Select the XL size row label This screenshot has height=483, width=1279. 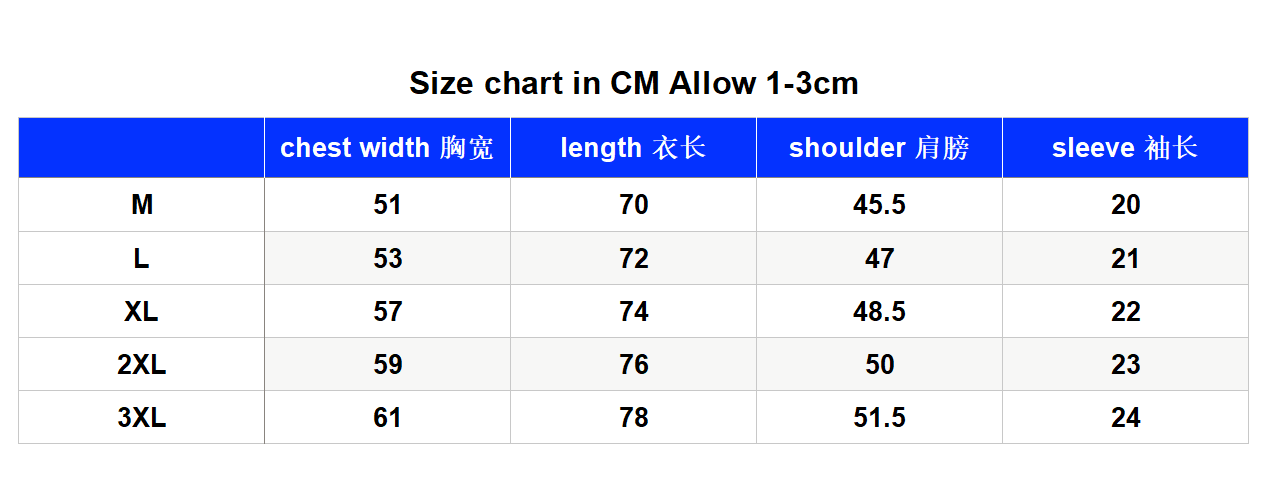click(x=142, y=312)
